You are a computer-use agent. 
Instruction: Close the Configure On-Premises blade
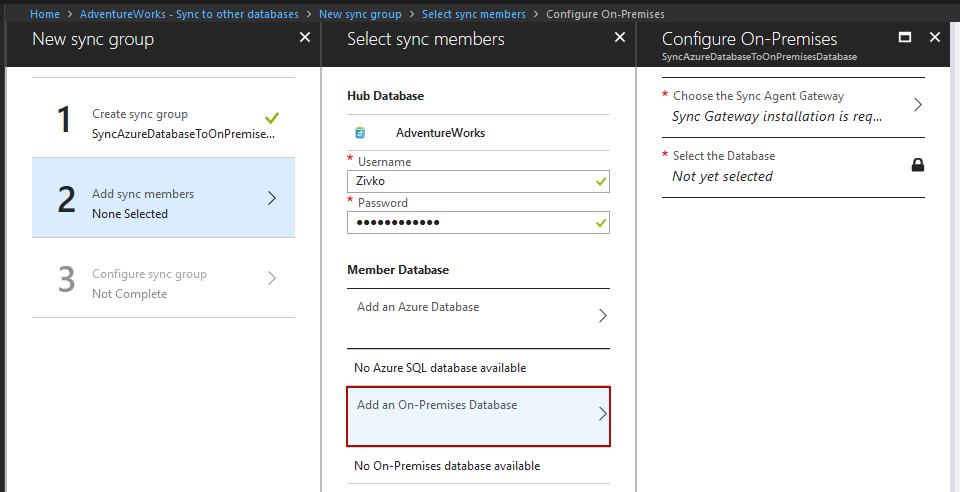(x=935, y=37)
